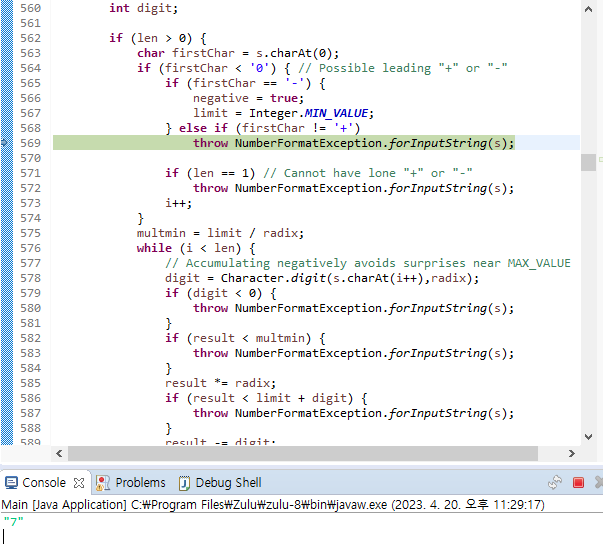Viewport: 603px width, 560px height.
Task: Click the Debug Shell tab icon
Action: [x=184, y=483]
